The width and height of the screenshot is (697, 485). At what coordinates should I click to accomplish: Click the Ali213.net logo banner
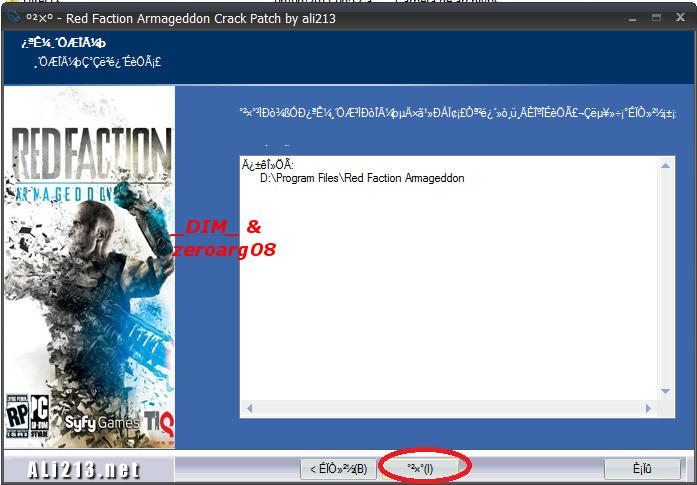(x=84, y=469)
